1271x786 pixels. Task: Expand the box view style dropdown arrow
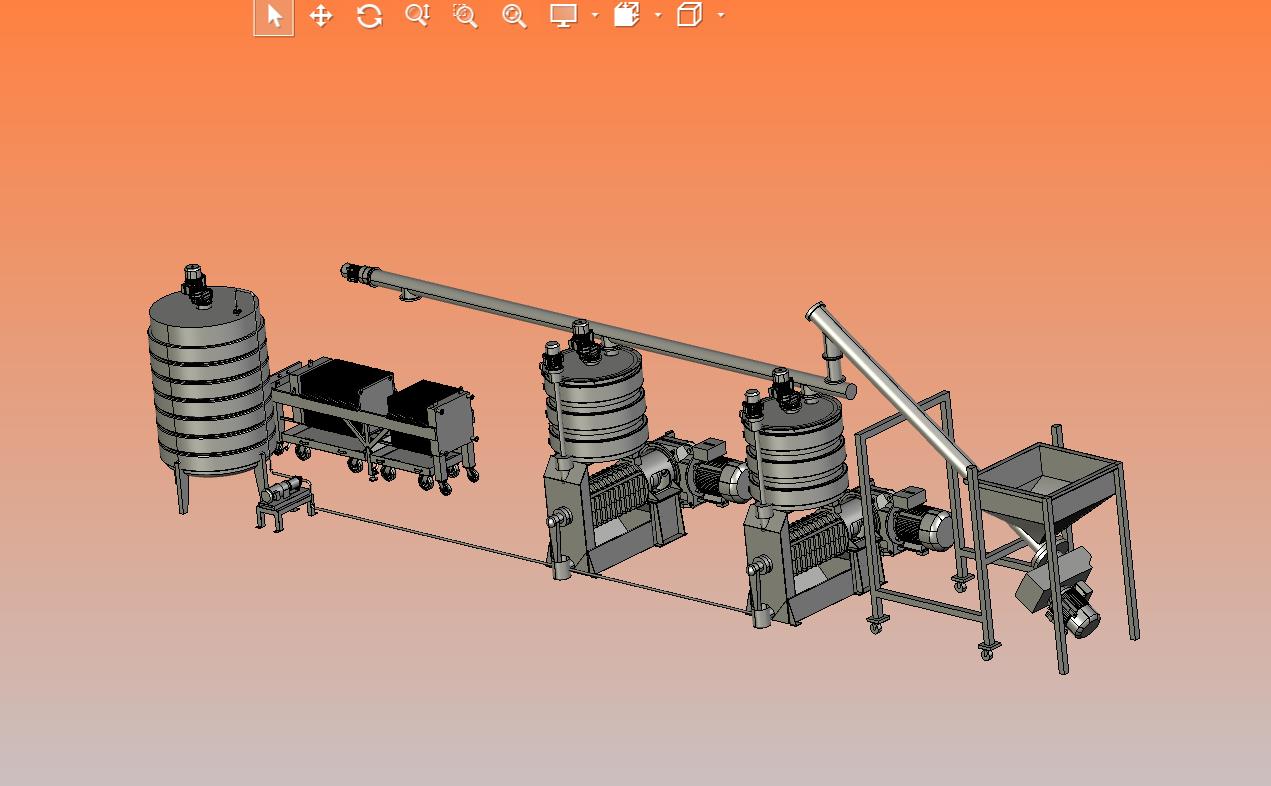(721, 15)
